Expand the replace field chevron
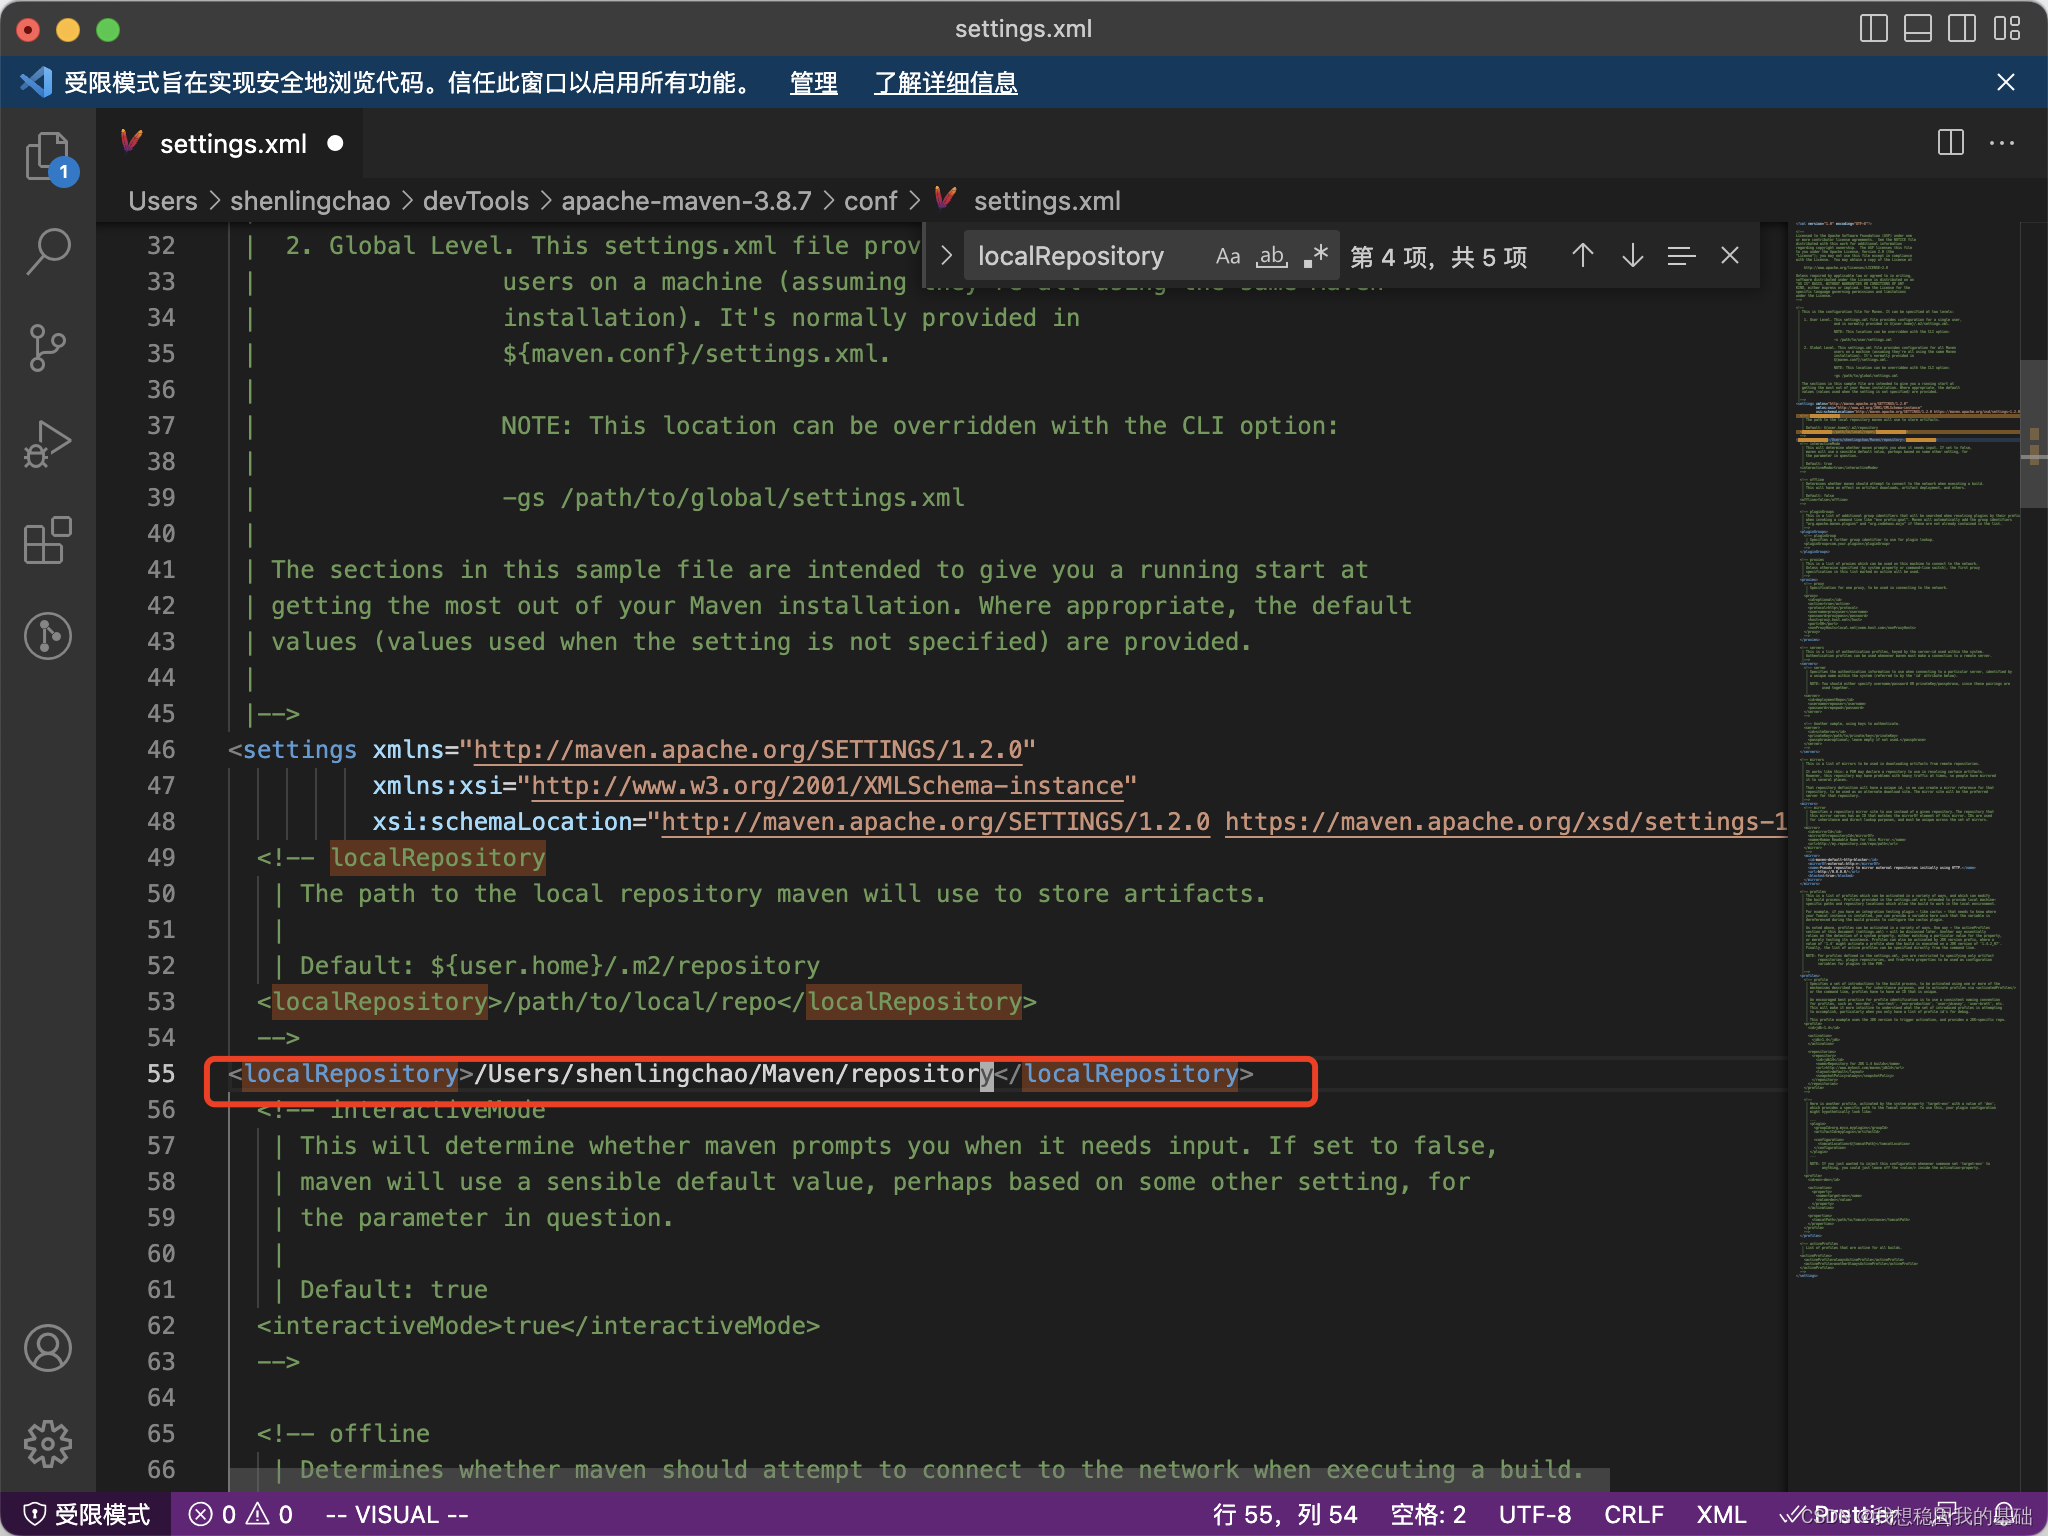Image resolution: width=2048 pixels, height=1536 pixels. (946, 256)
